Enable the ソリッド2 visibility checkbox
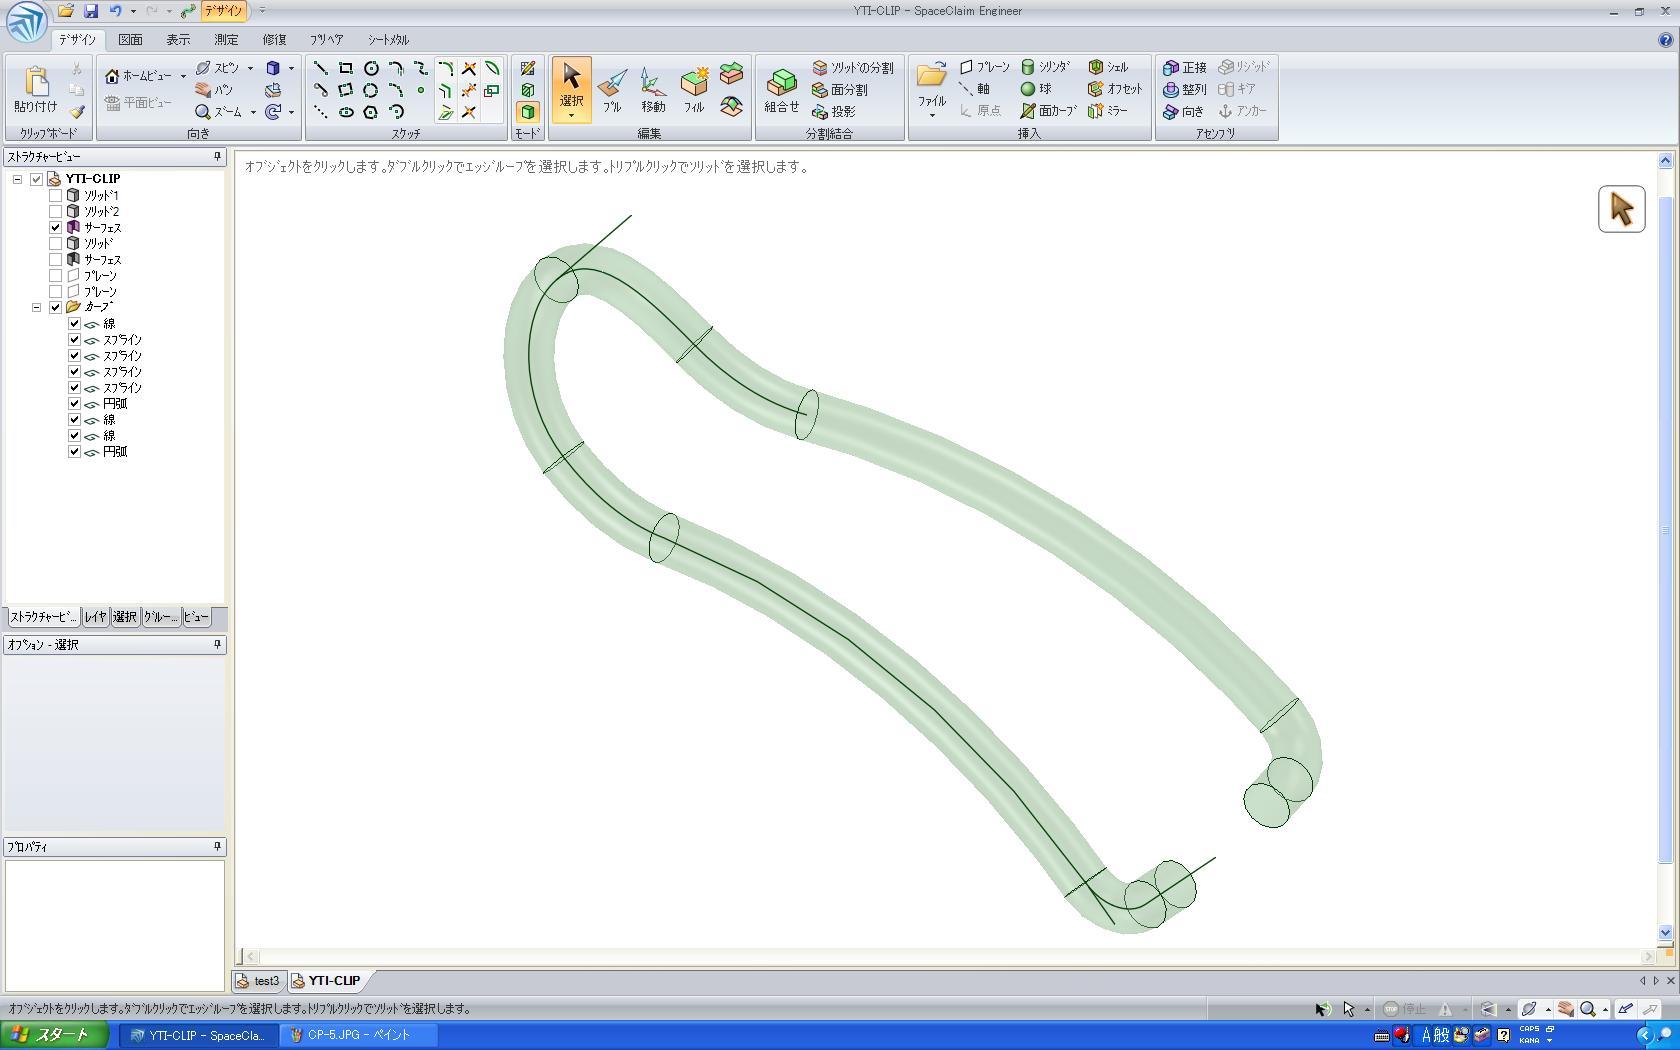1680x1050 pixels. (56, 212)
